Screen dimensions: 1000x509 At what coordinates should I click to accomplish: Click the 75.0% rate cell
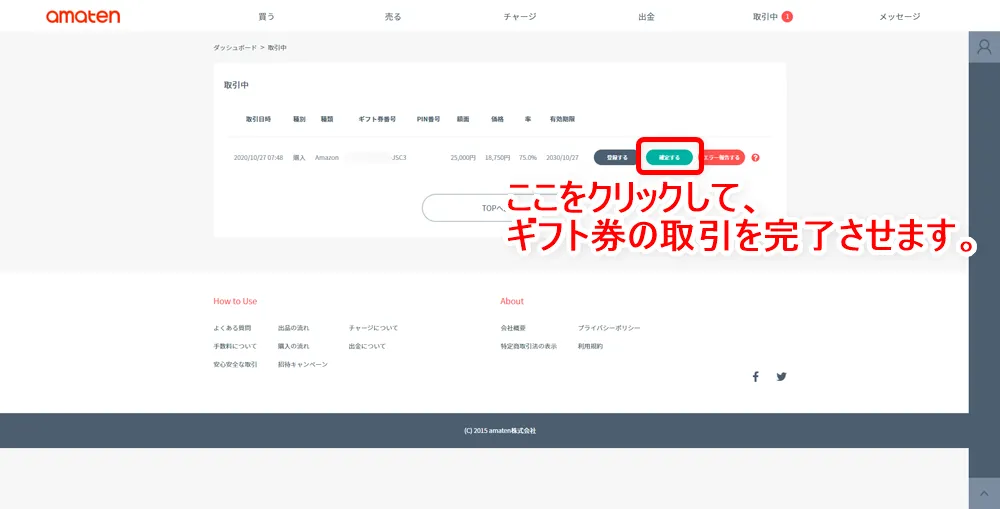[x=527, y=158]
